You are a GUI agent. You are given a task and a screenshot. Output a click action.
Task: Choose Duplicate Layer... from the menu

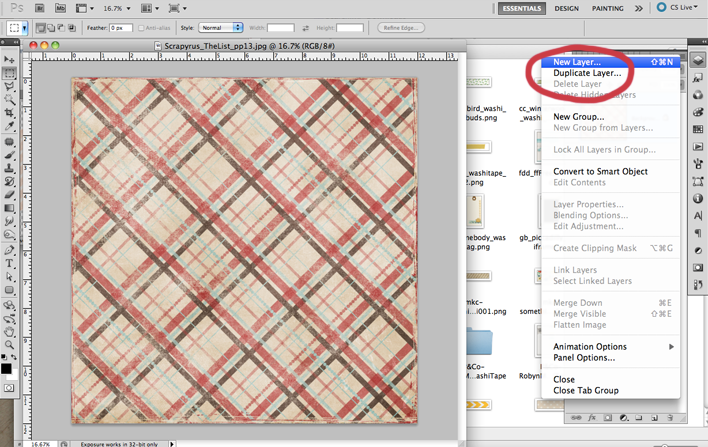pos(610,73)
